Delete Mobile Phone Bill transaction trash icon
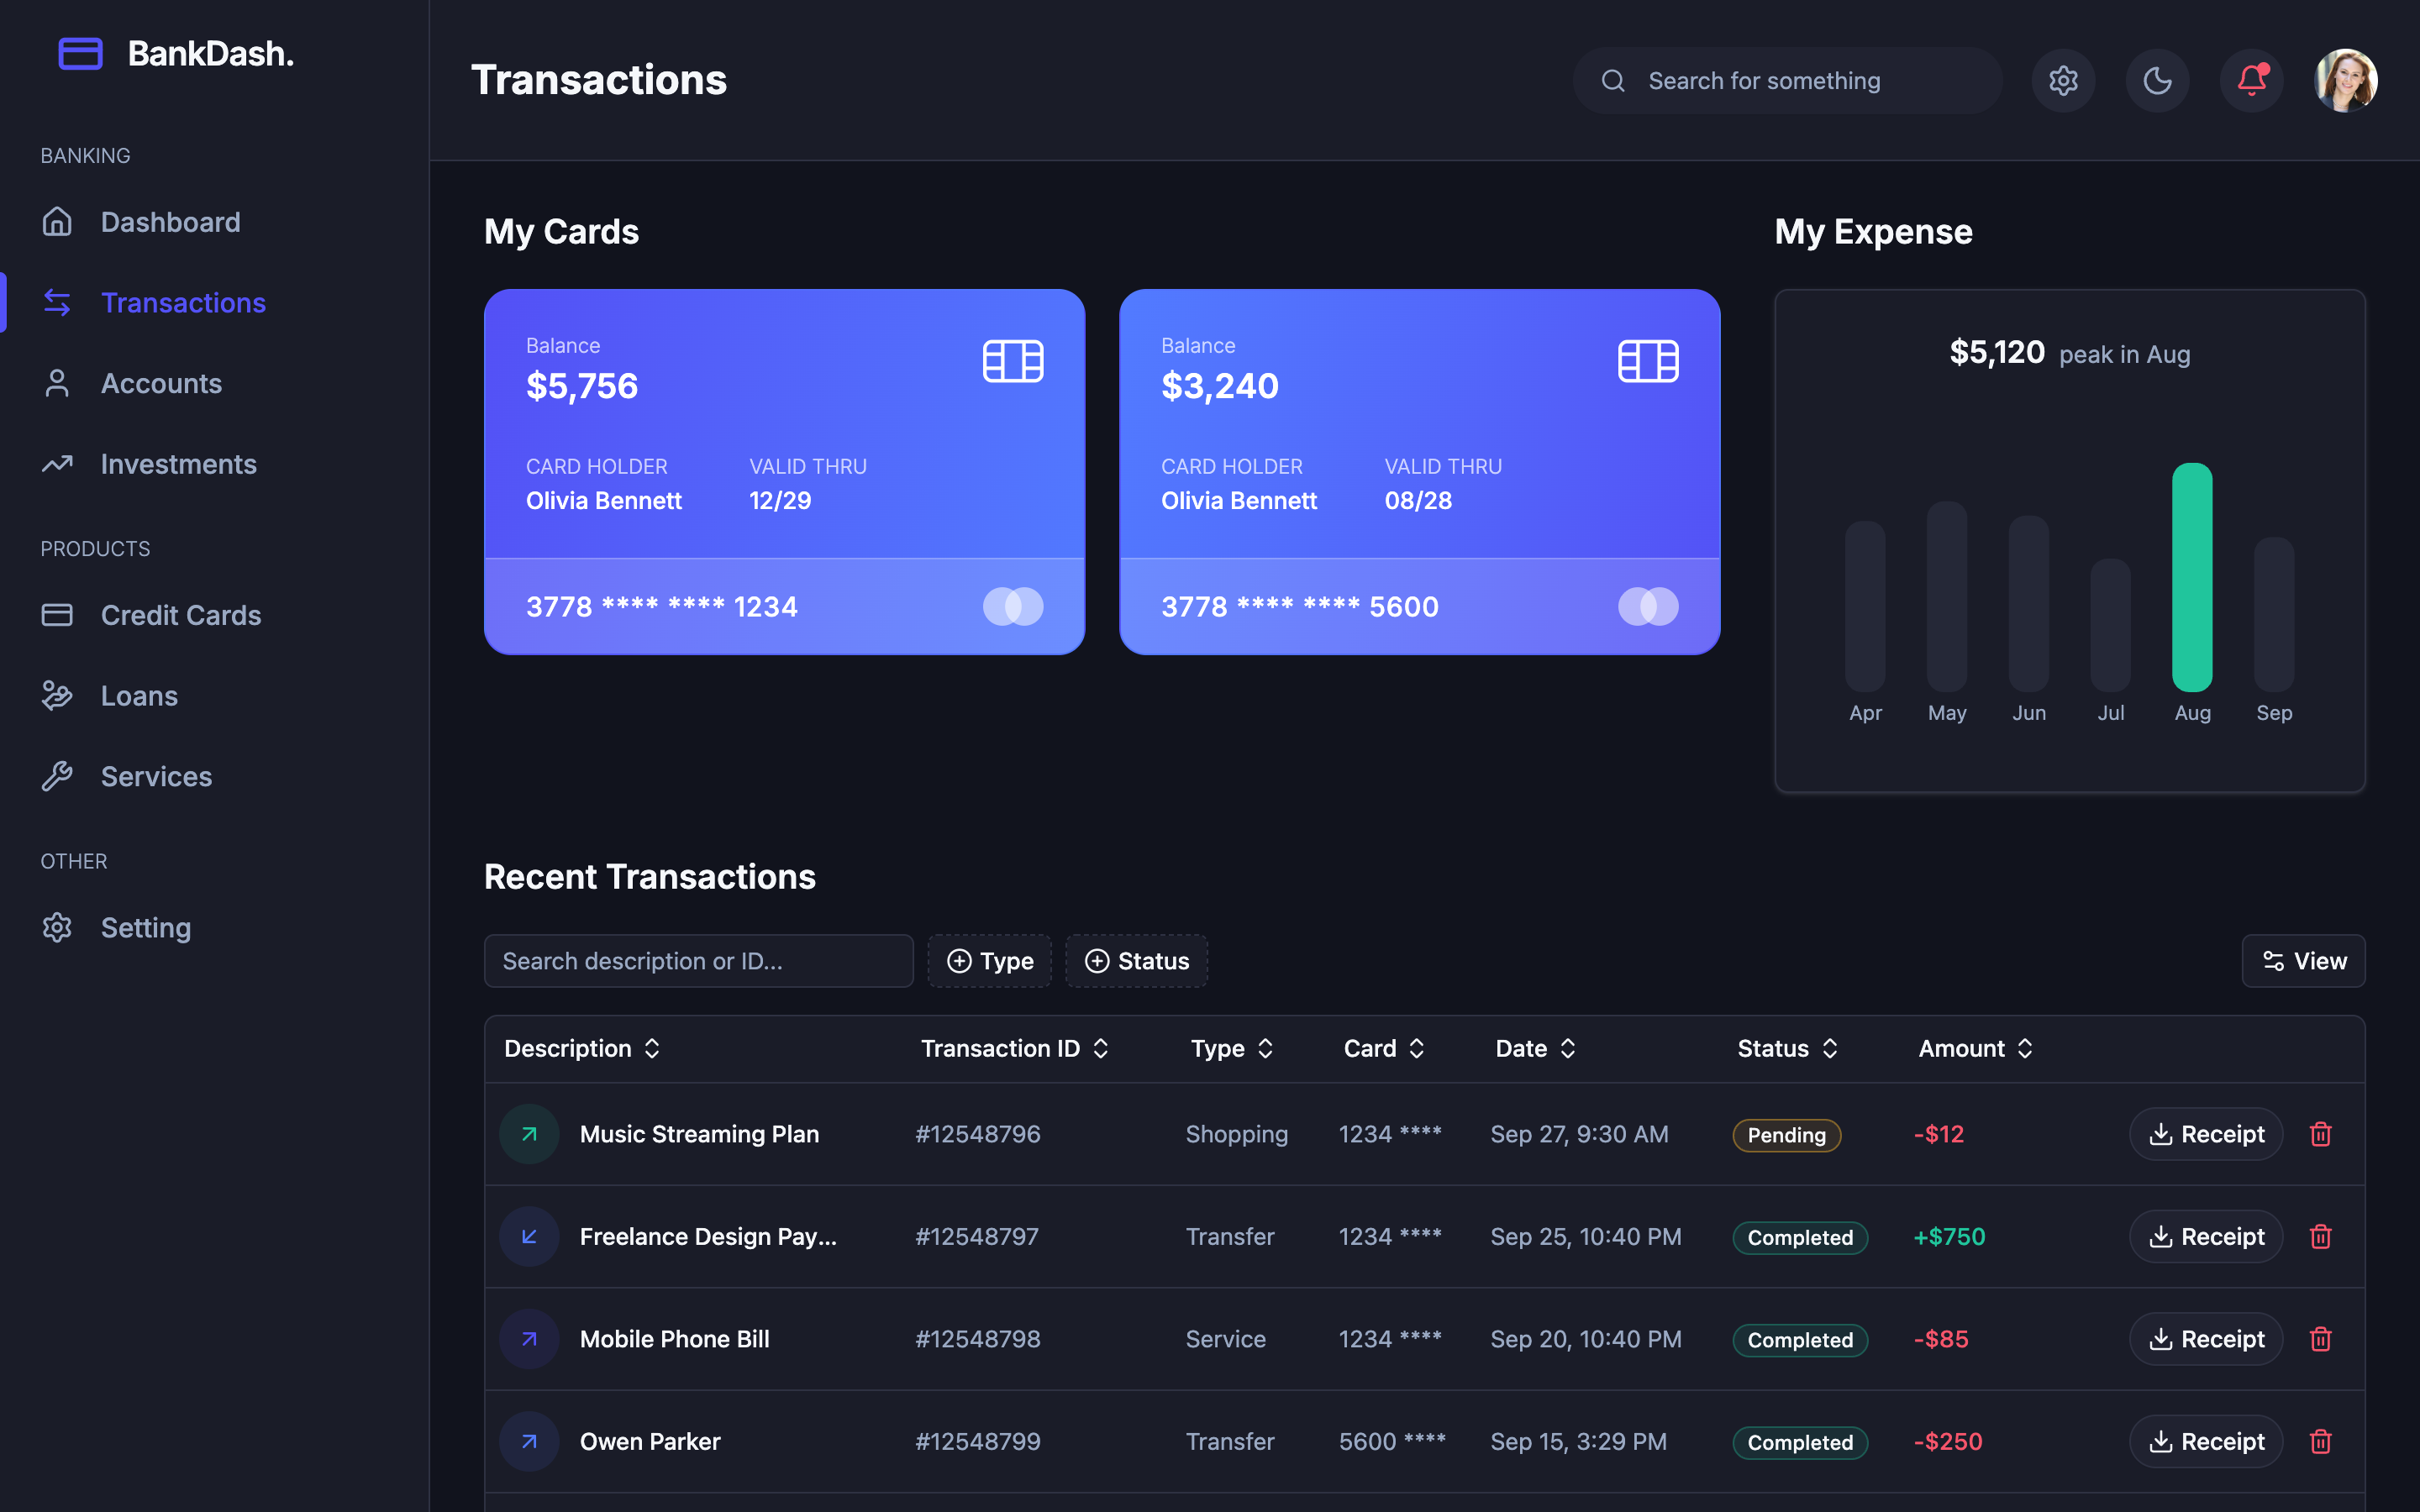Viewport: 2420px width, 1512px height. click(2321, 1339)
